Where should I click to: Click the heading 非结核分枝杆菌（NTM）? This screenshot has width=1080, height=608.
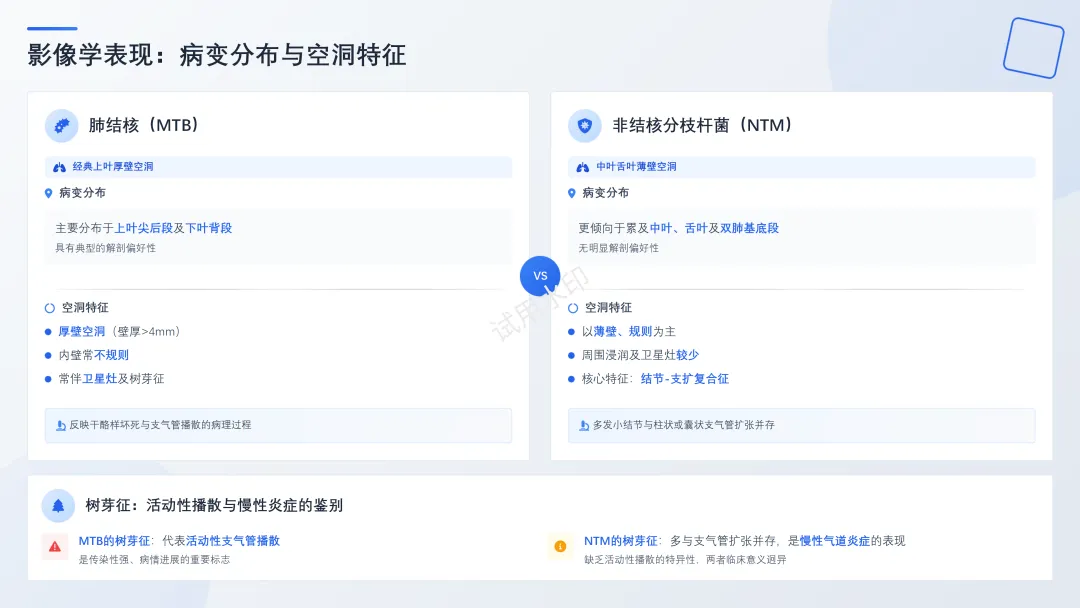click(703, 125)
